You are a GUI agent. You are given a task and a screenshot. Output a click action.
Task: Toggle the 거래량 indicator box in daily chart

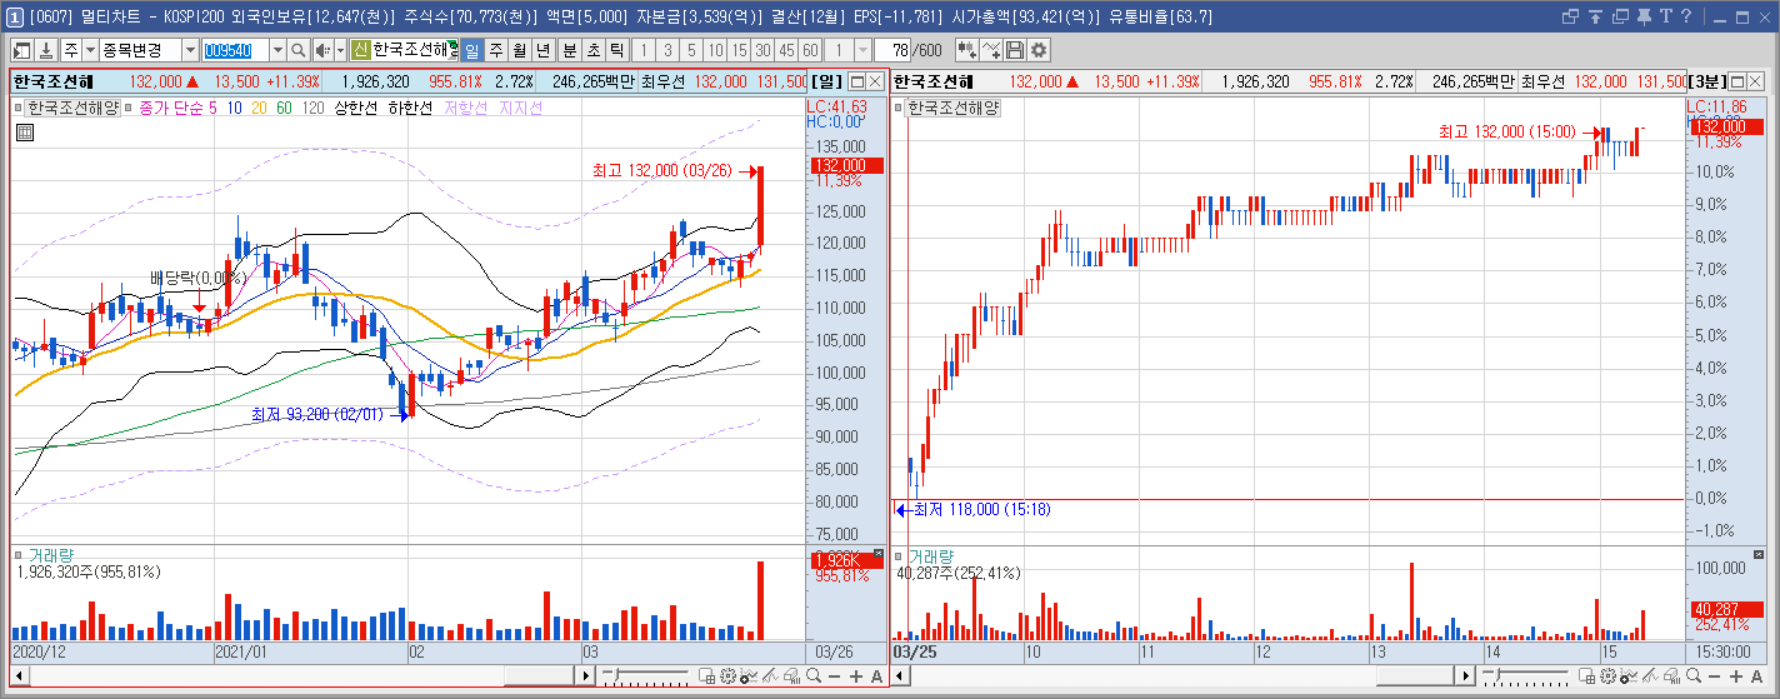click(18, 555)
